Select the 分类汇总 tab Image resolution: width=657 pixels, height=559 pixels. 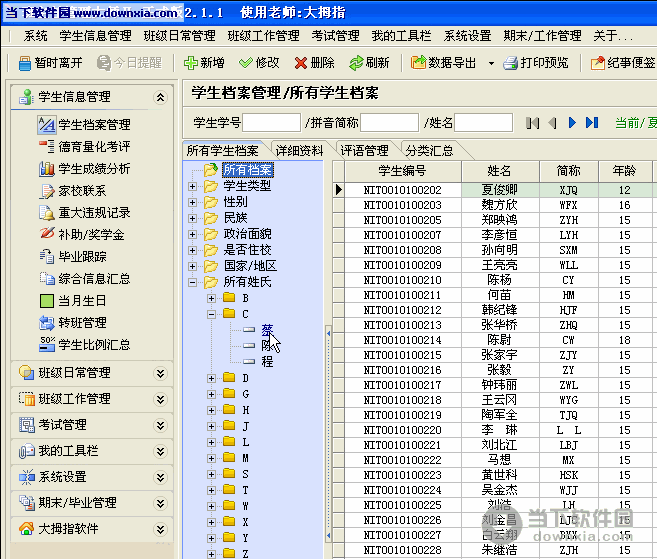pyautogui.click(x=429, y=151)
